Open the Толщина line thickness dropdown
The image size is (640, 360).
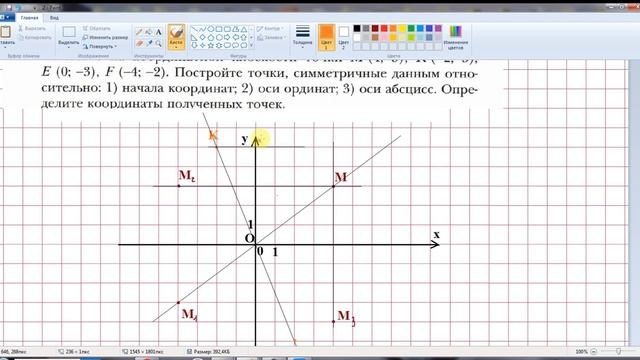[302, 37]
